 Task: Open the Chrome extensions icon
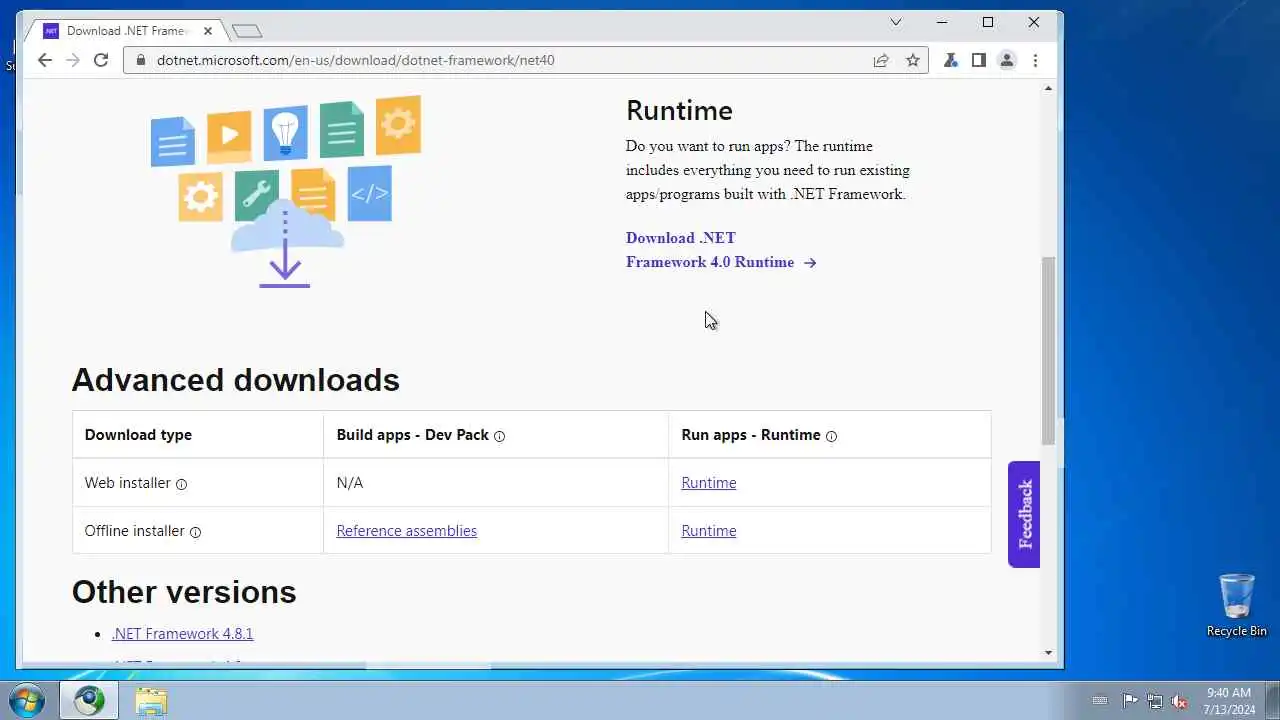tap(951, 60)
